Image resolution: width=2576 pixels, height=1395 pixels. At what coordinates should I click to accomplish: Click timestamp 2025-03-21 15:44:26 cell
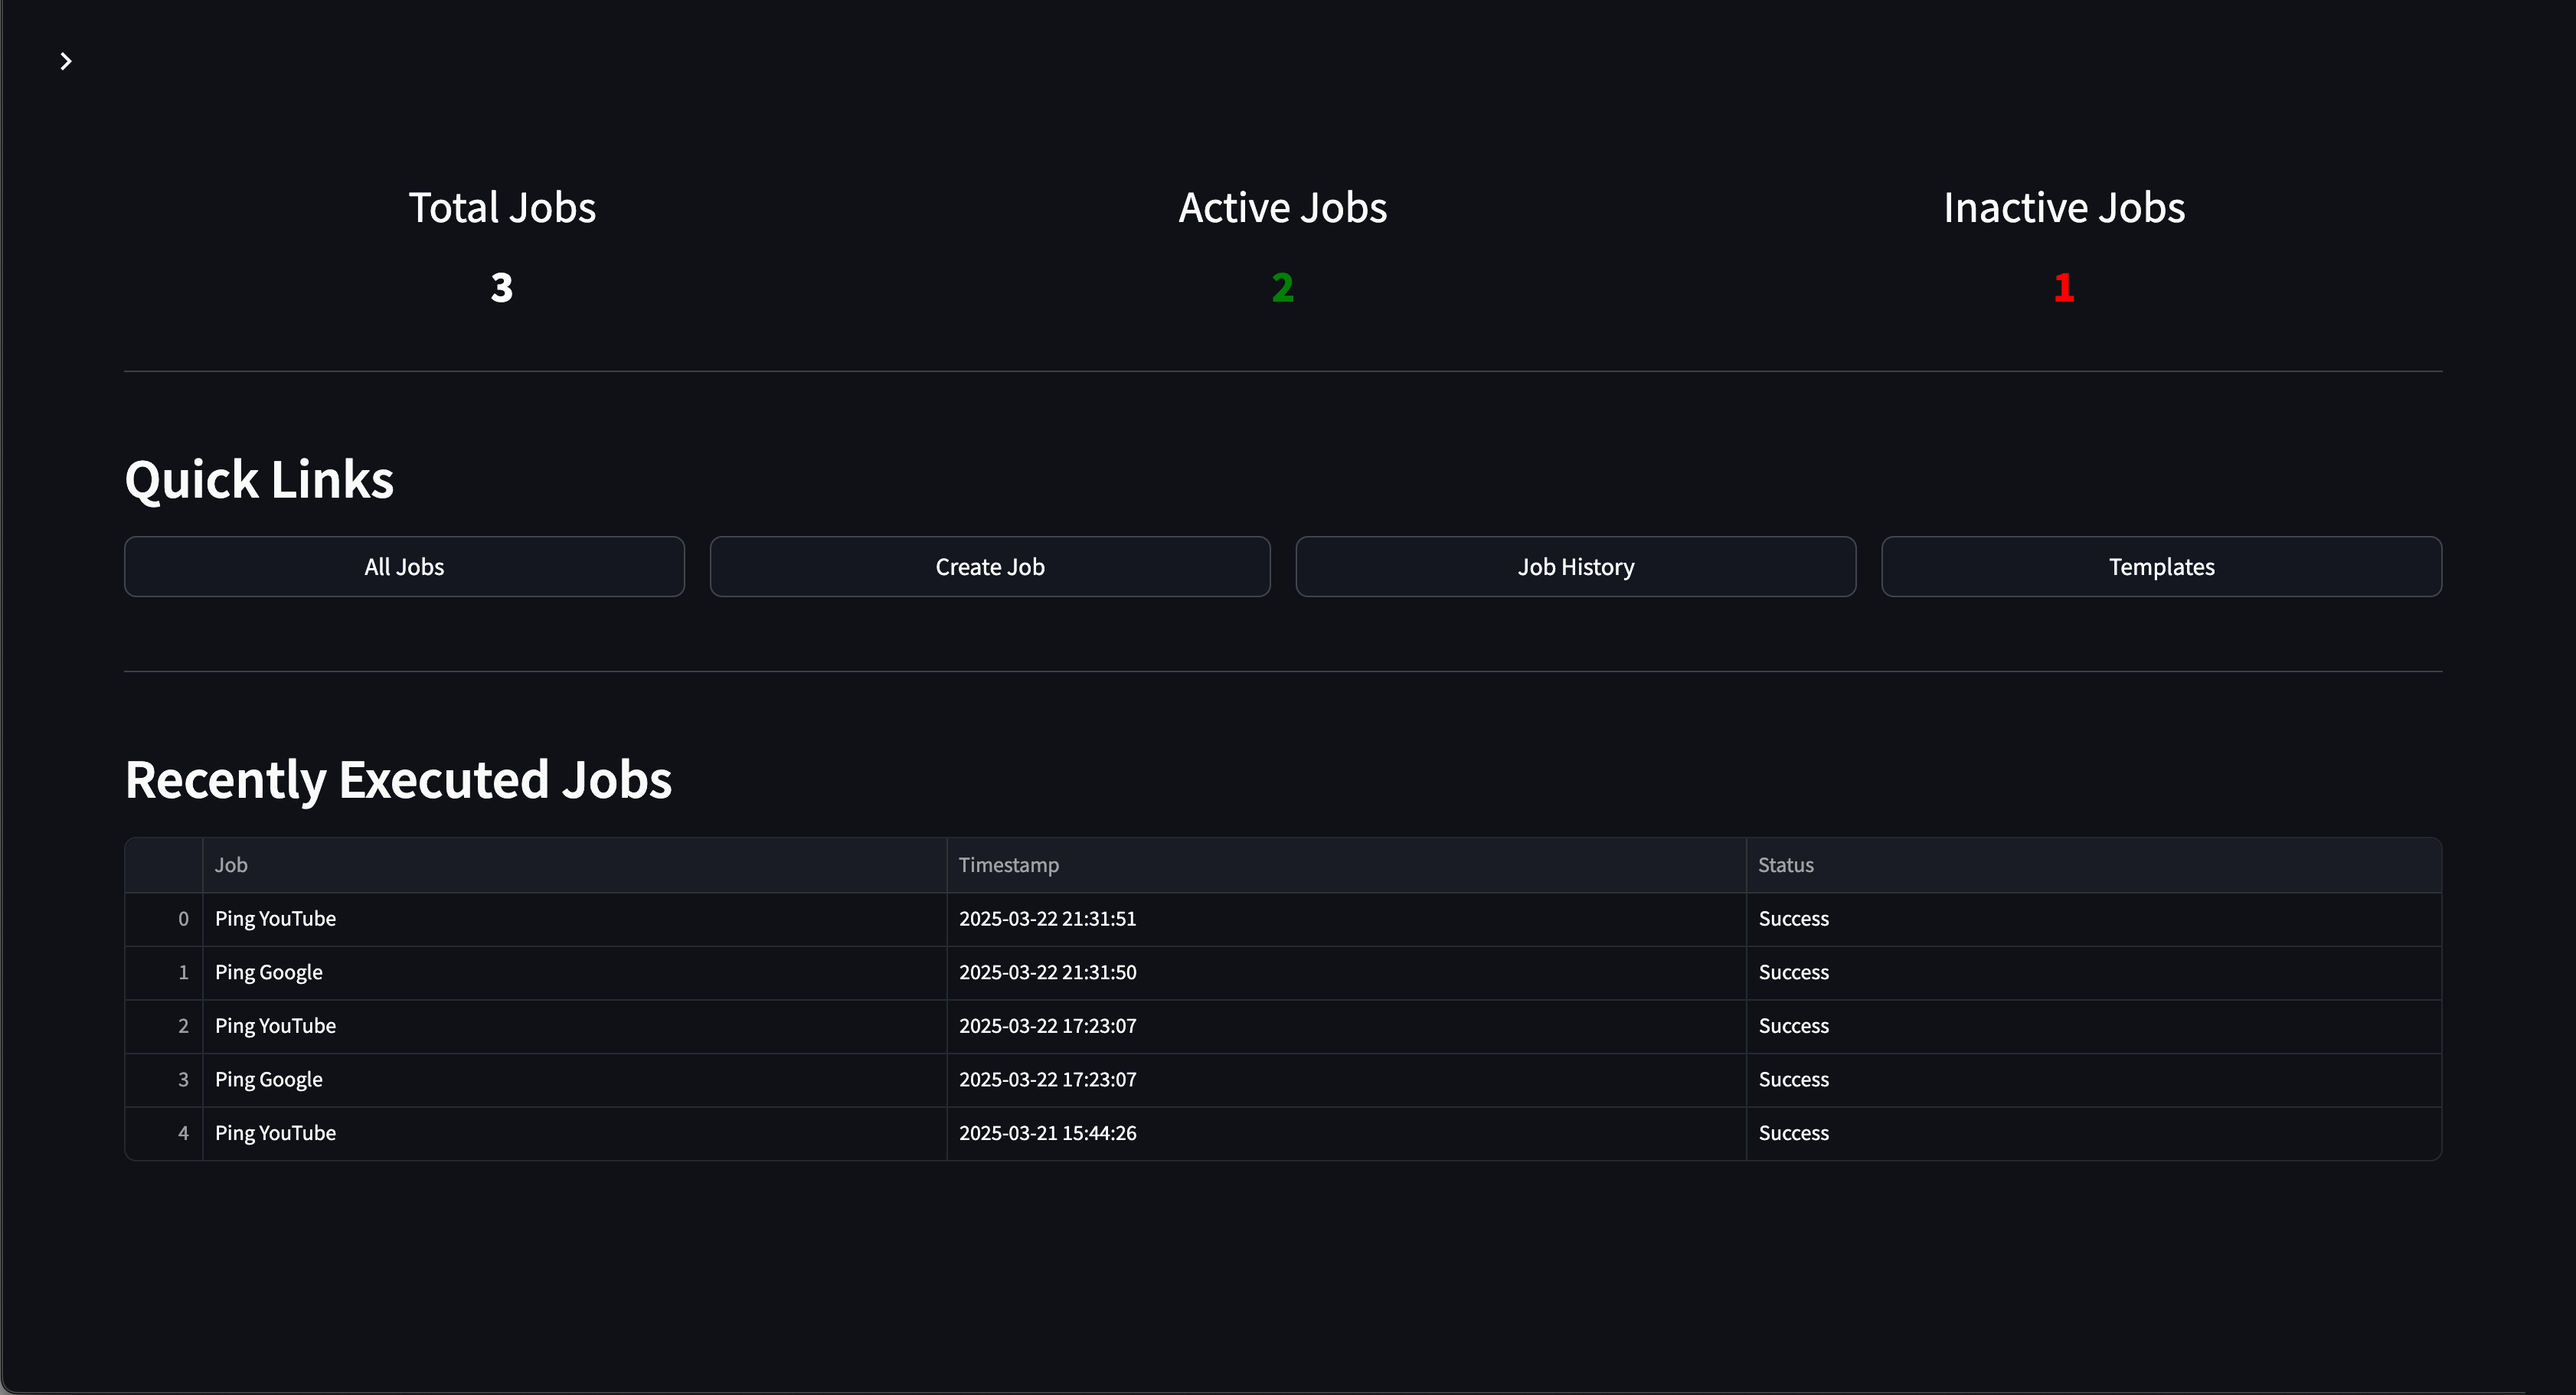pos(1047,1133)
